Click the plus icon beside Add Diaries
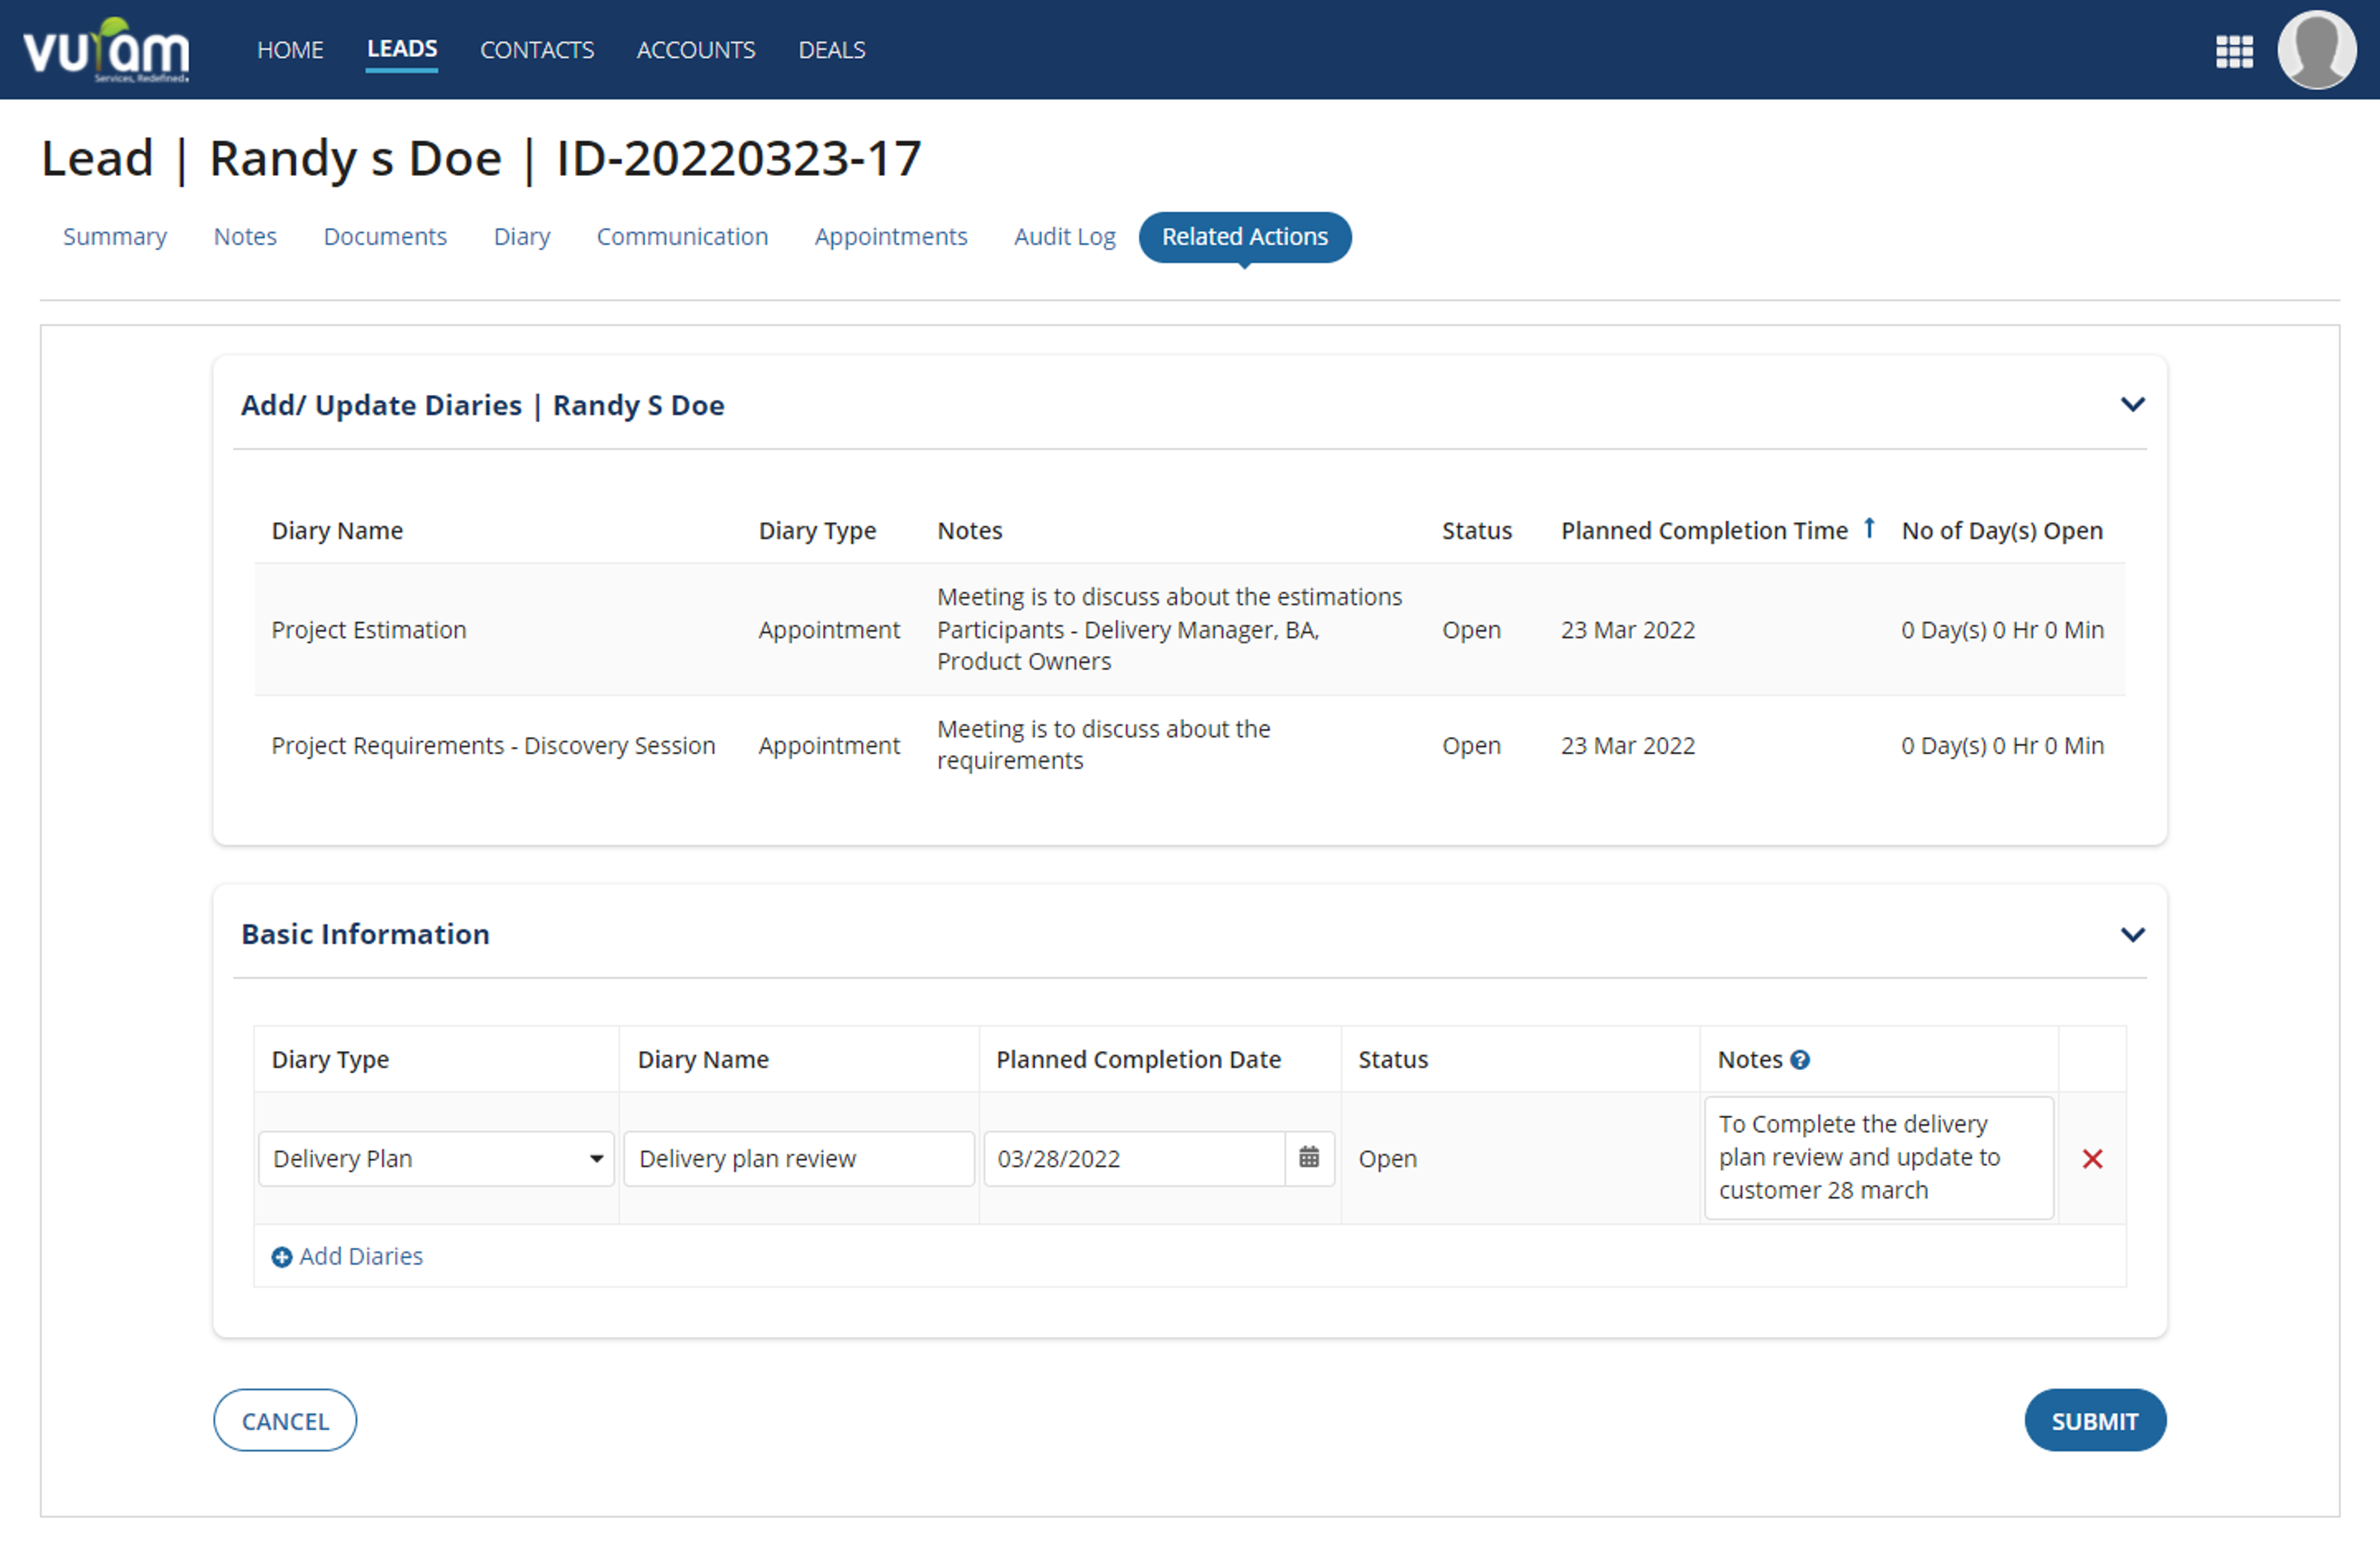2380x1547 pixels. [282, 1257]
